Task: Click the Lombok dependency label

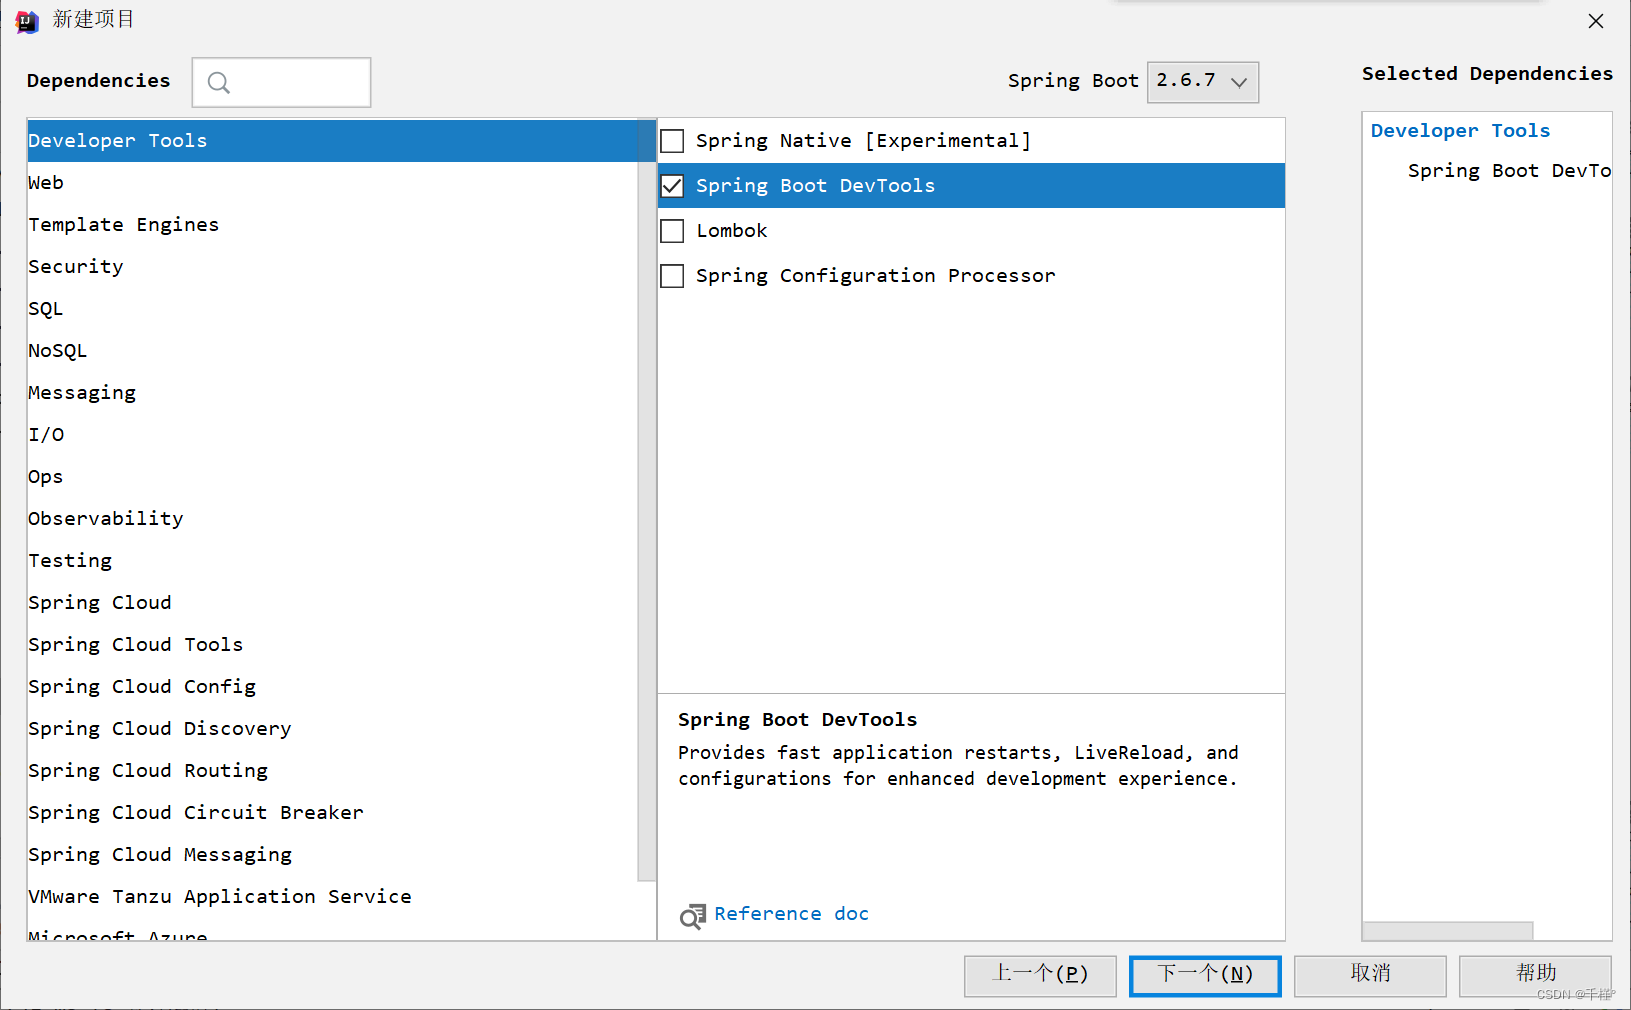Action: click(732, 231)
